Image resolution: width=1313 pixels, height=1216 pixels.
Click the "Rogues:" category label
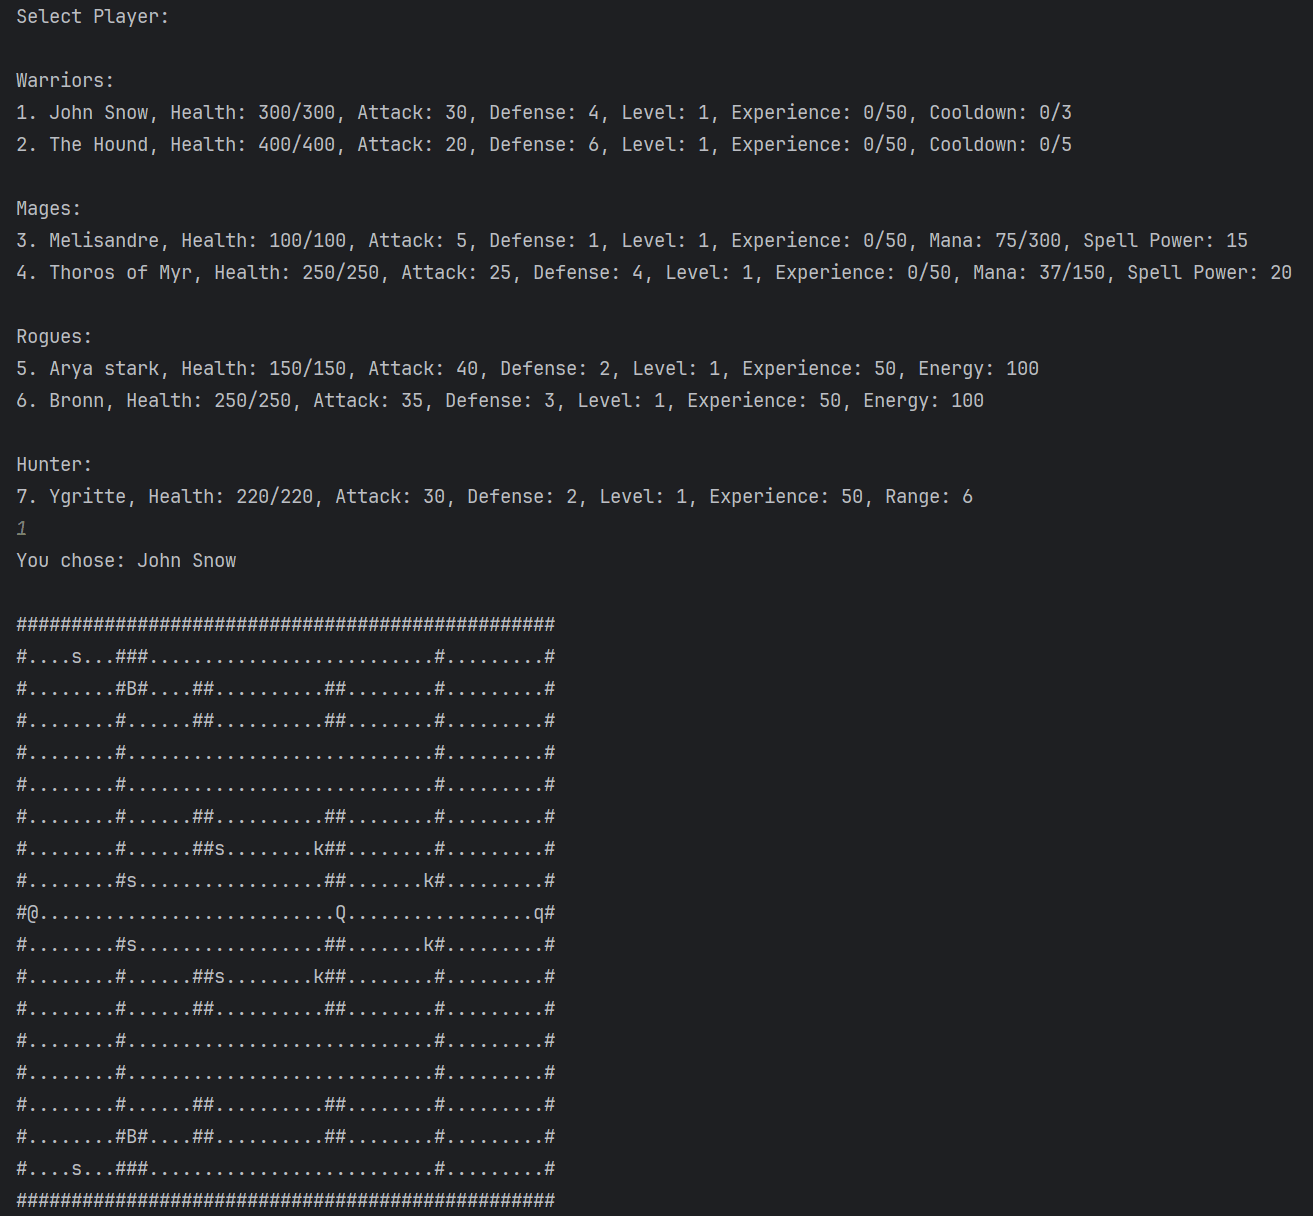click(54, 337)
